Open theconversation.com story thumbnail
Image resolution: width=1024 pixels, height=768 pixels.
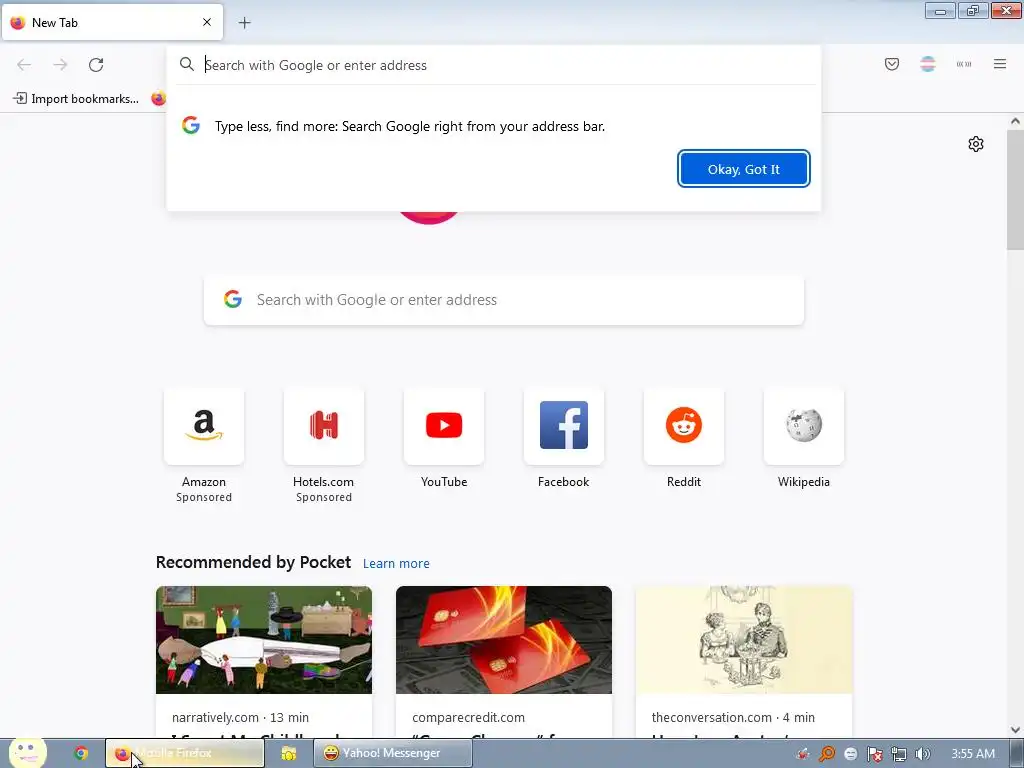(744, 640)
